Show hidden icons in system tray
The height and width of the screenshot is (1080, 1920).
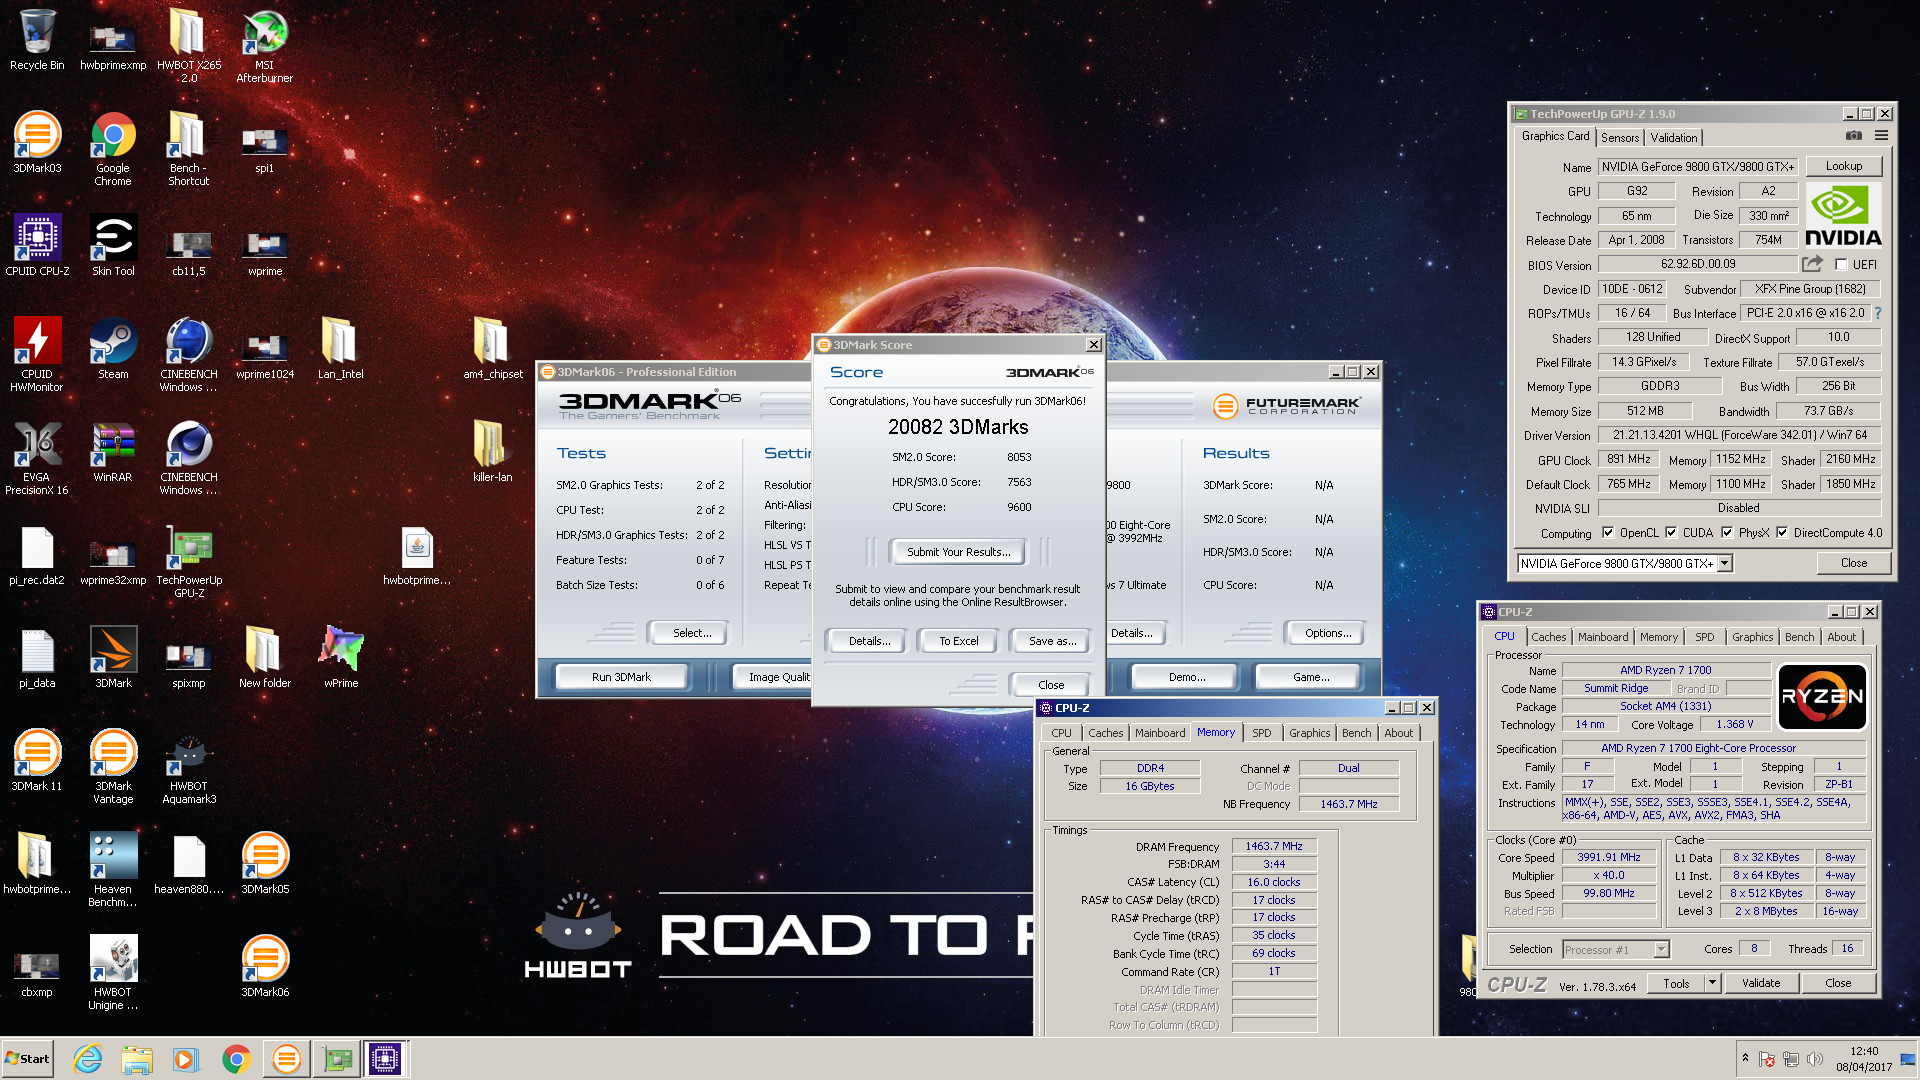(x=1745, y=1058)
